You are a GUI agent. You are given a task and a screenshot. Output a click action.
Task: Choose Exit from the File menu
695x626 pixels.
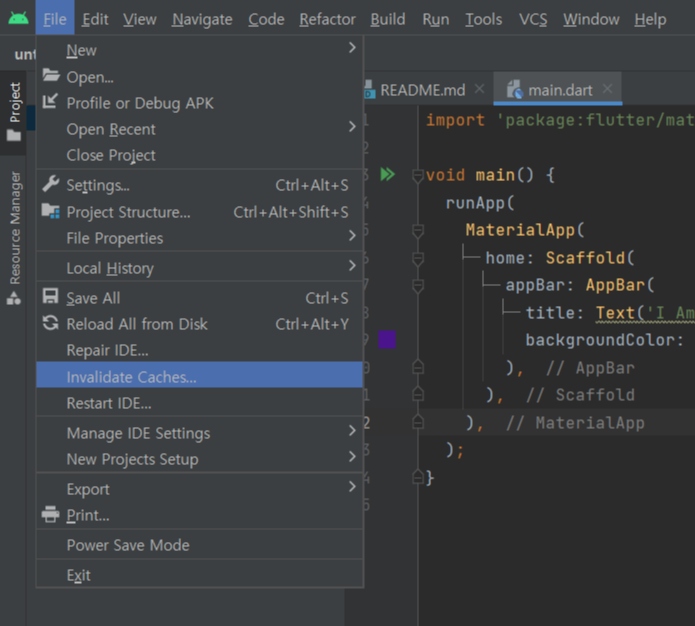(x=199, y=575)
